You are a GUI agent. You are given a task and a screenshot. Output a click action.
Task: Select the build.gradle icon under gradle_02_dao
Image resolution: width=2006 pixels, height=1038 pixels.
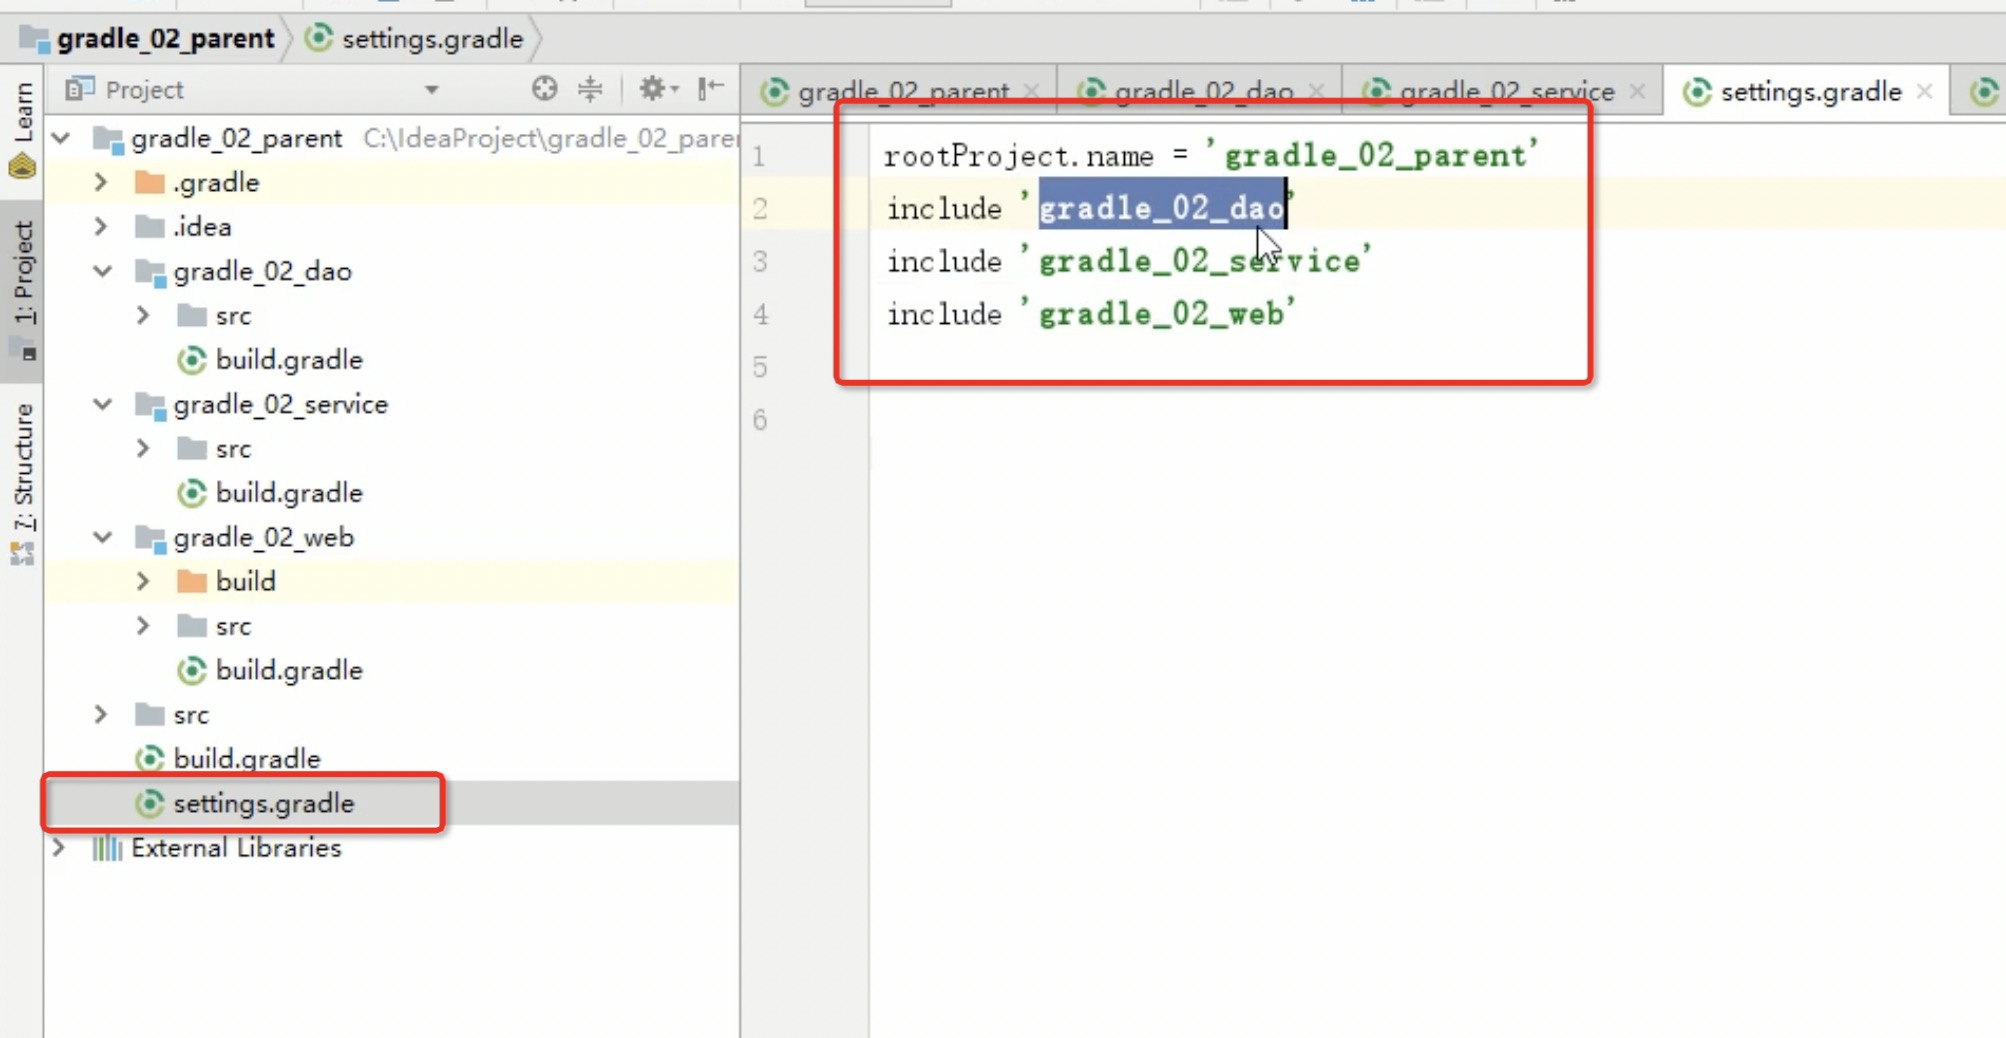(x=192, y=359)
